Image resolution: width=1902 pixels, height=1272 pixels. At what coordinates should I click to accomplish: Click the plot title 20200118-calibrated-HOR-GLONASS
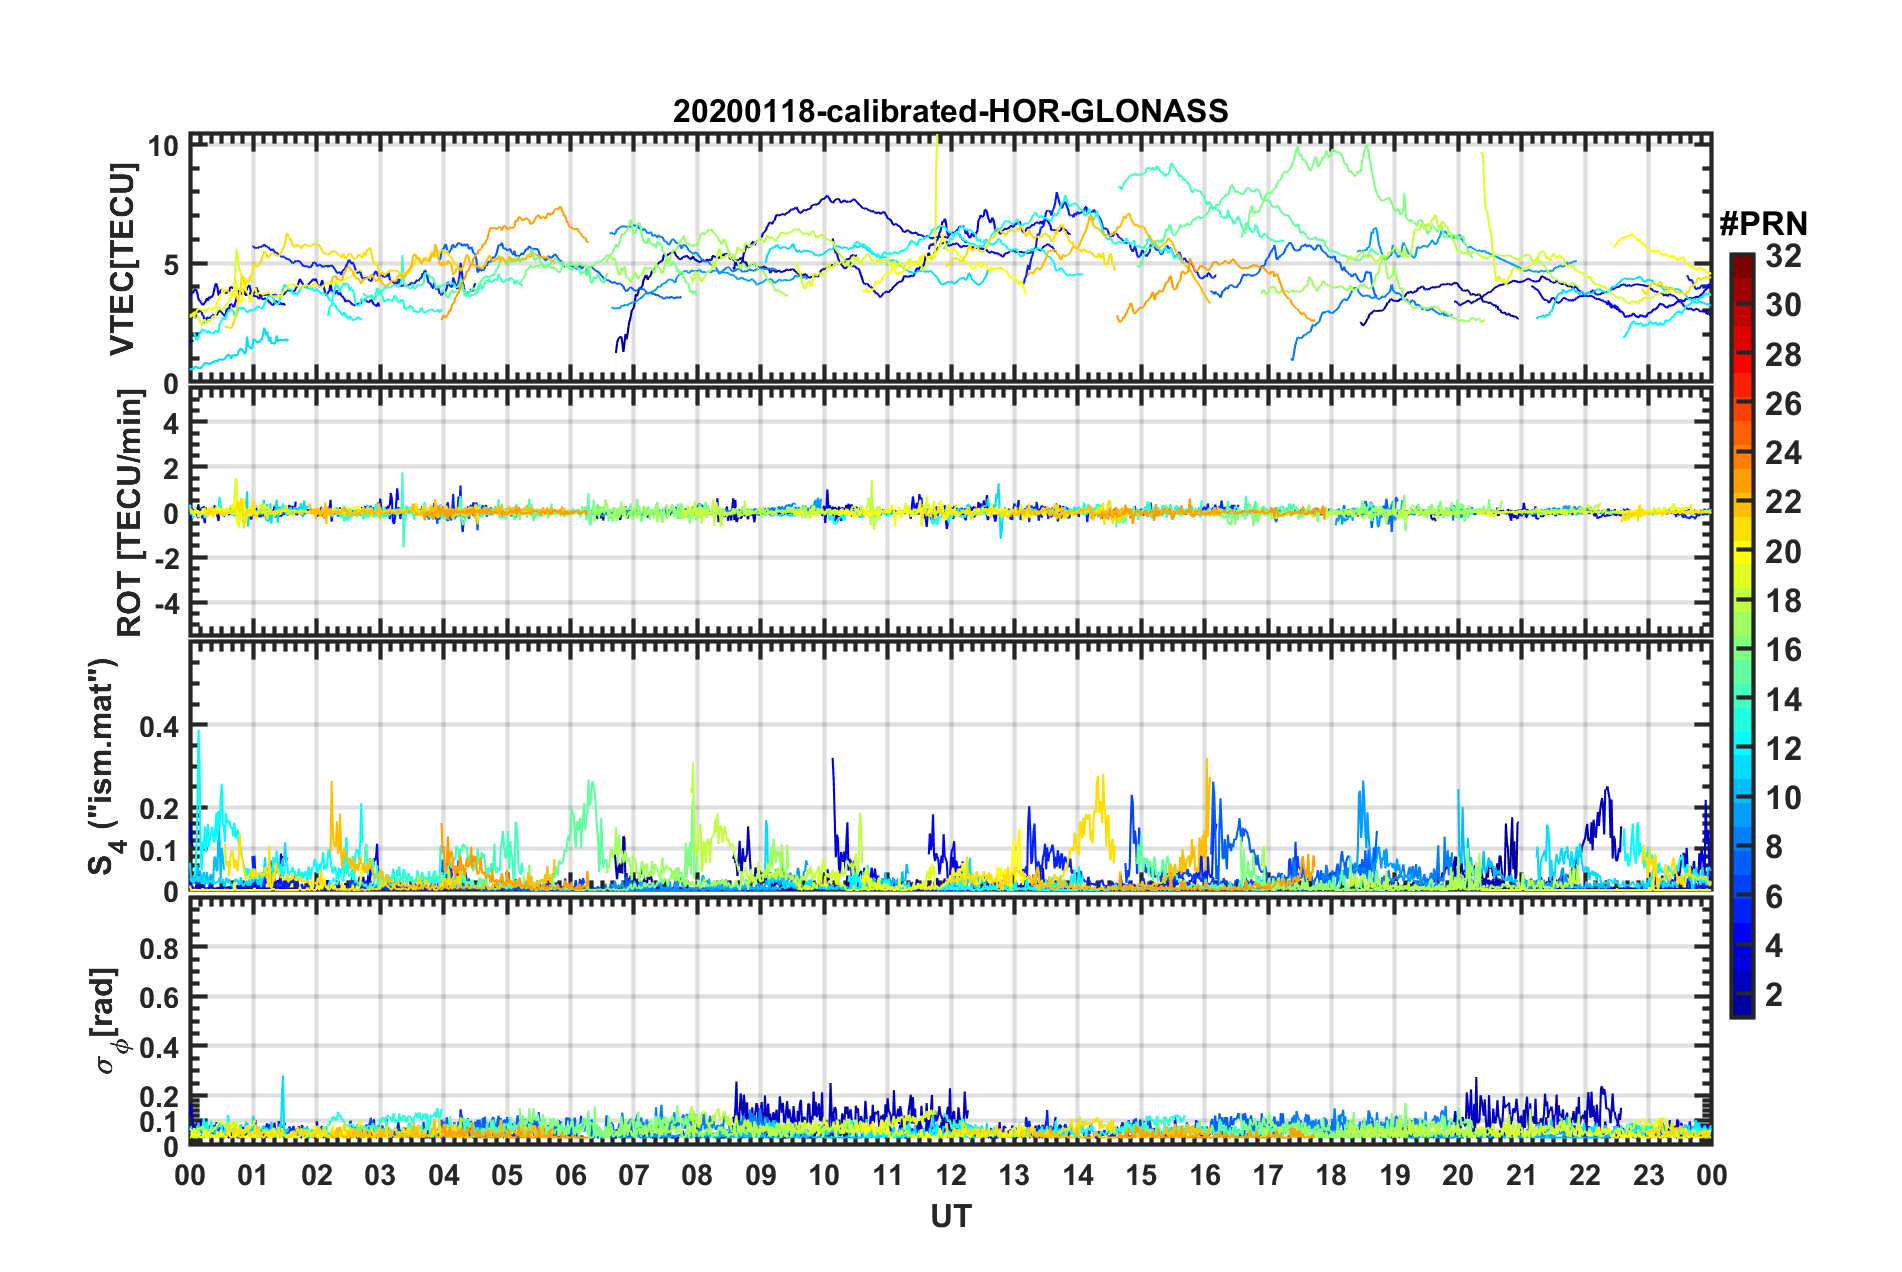tap(950, 111)
